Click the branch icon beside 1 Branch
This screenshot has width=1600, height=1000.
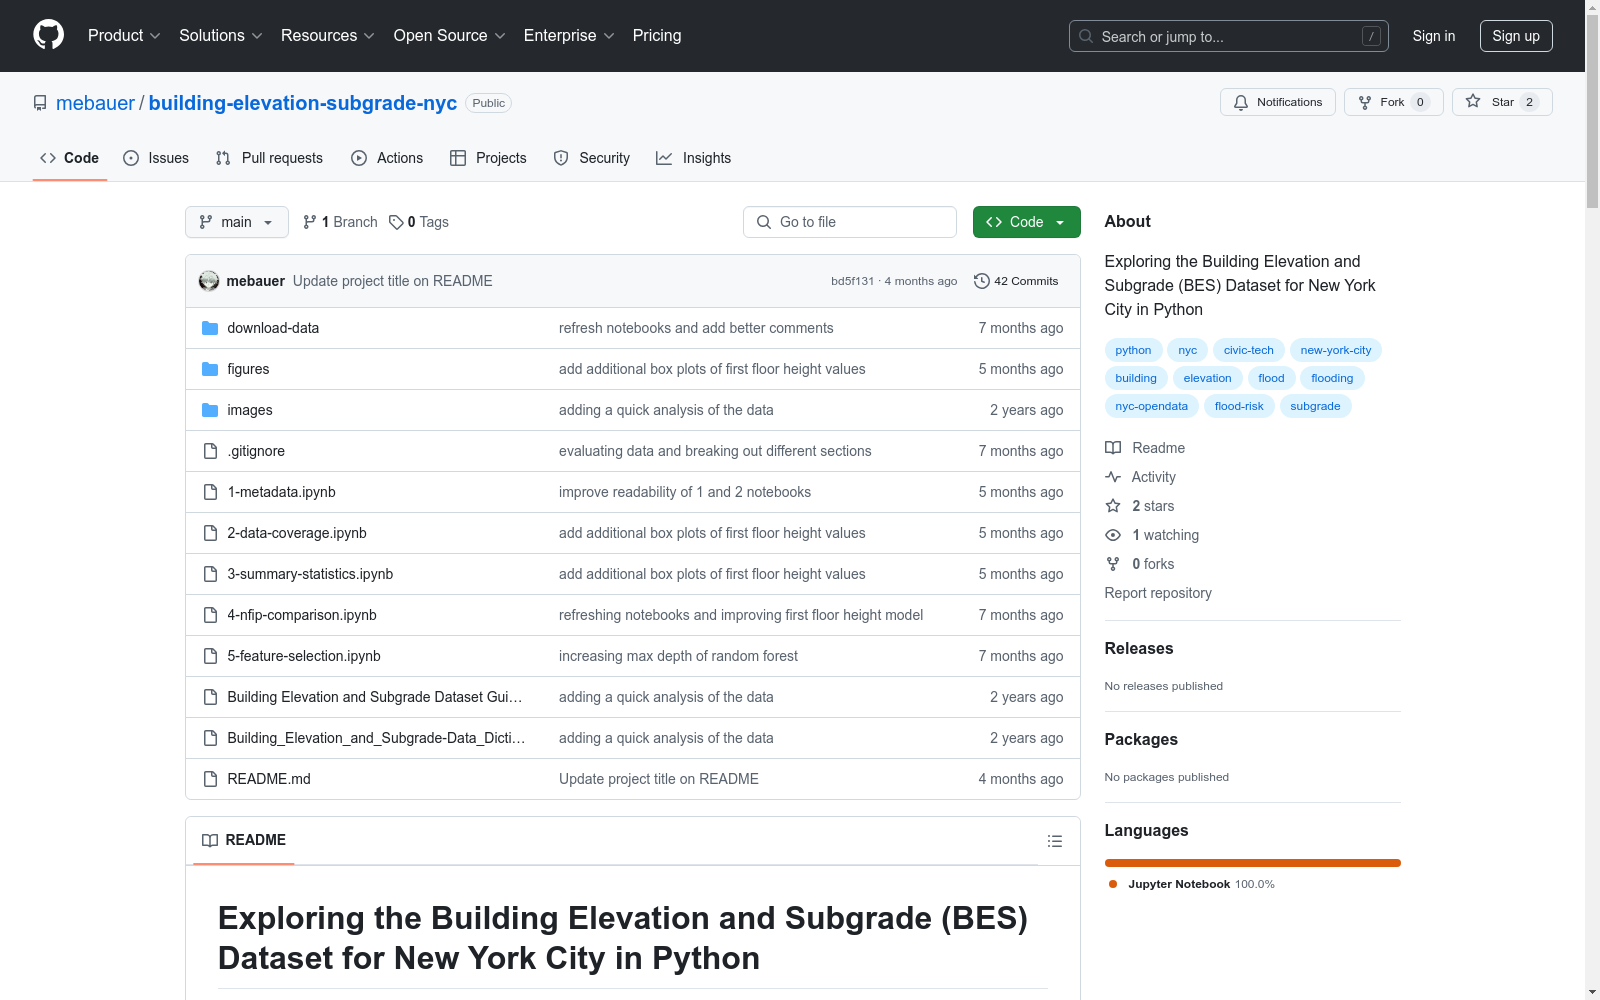(310, 222)
